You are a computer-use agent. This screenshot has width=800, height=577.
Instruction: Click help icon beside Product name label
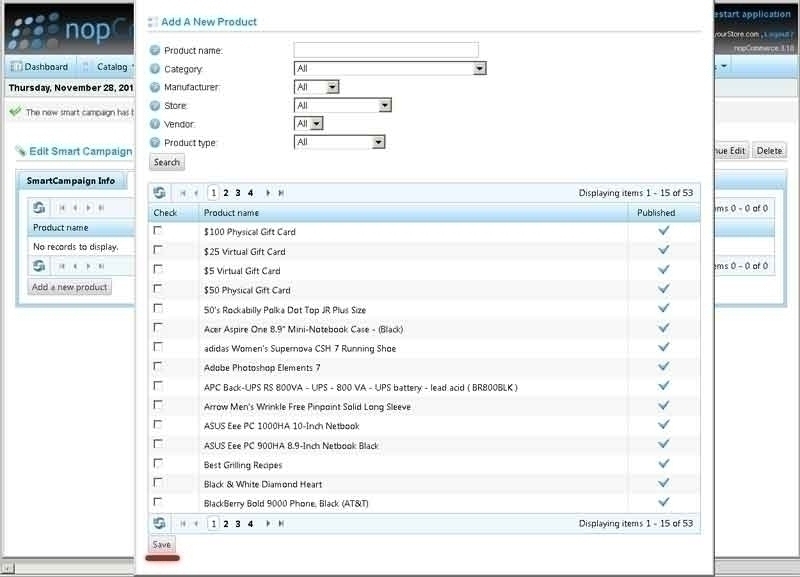[155, 51]
